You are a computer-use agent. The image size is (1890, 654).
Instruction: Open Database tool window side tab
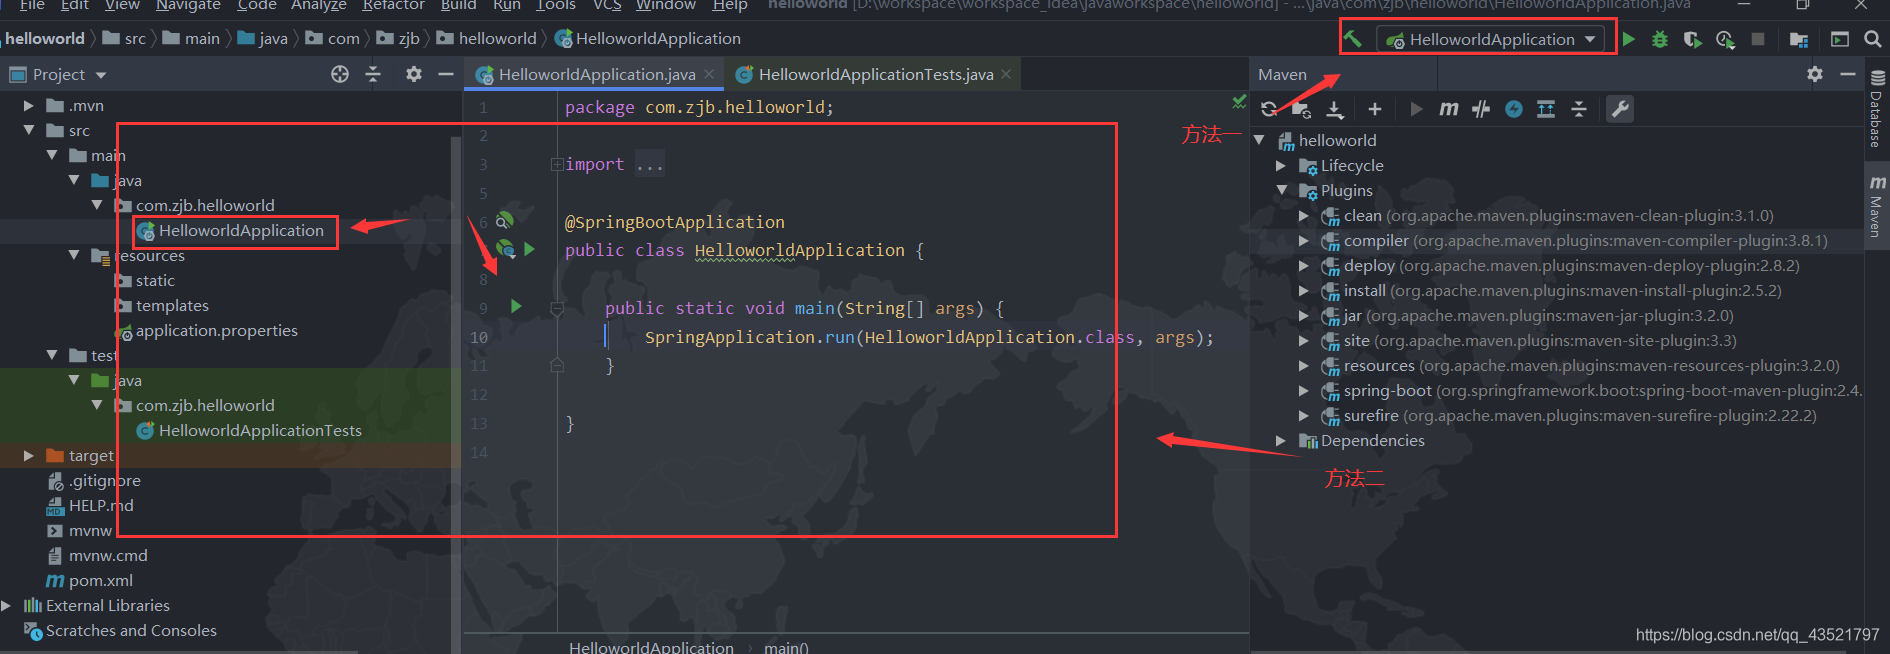(x=1877, y=110)
